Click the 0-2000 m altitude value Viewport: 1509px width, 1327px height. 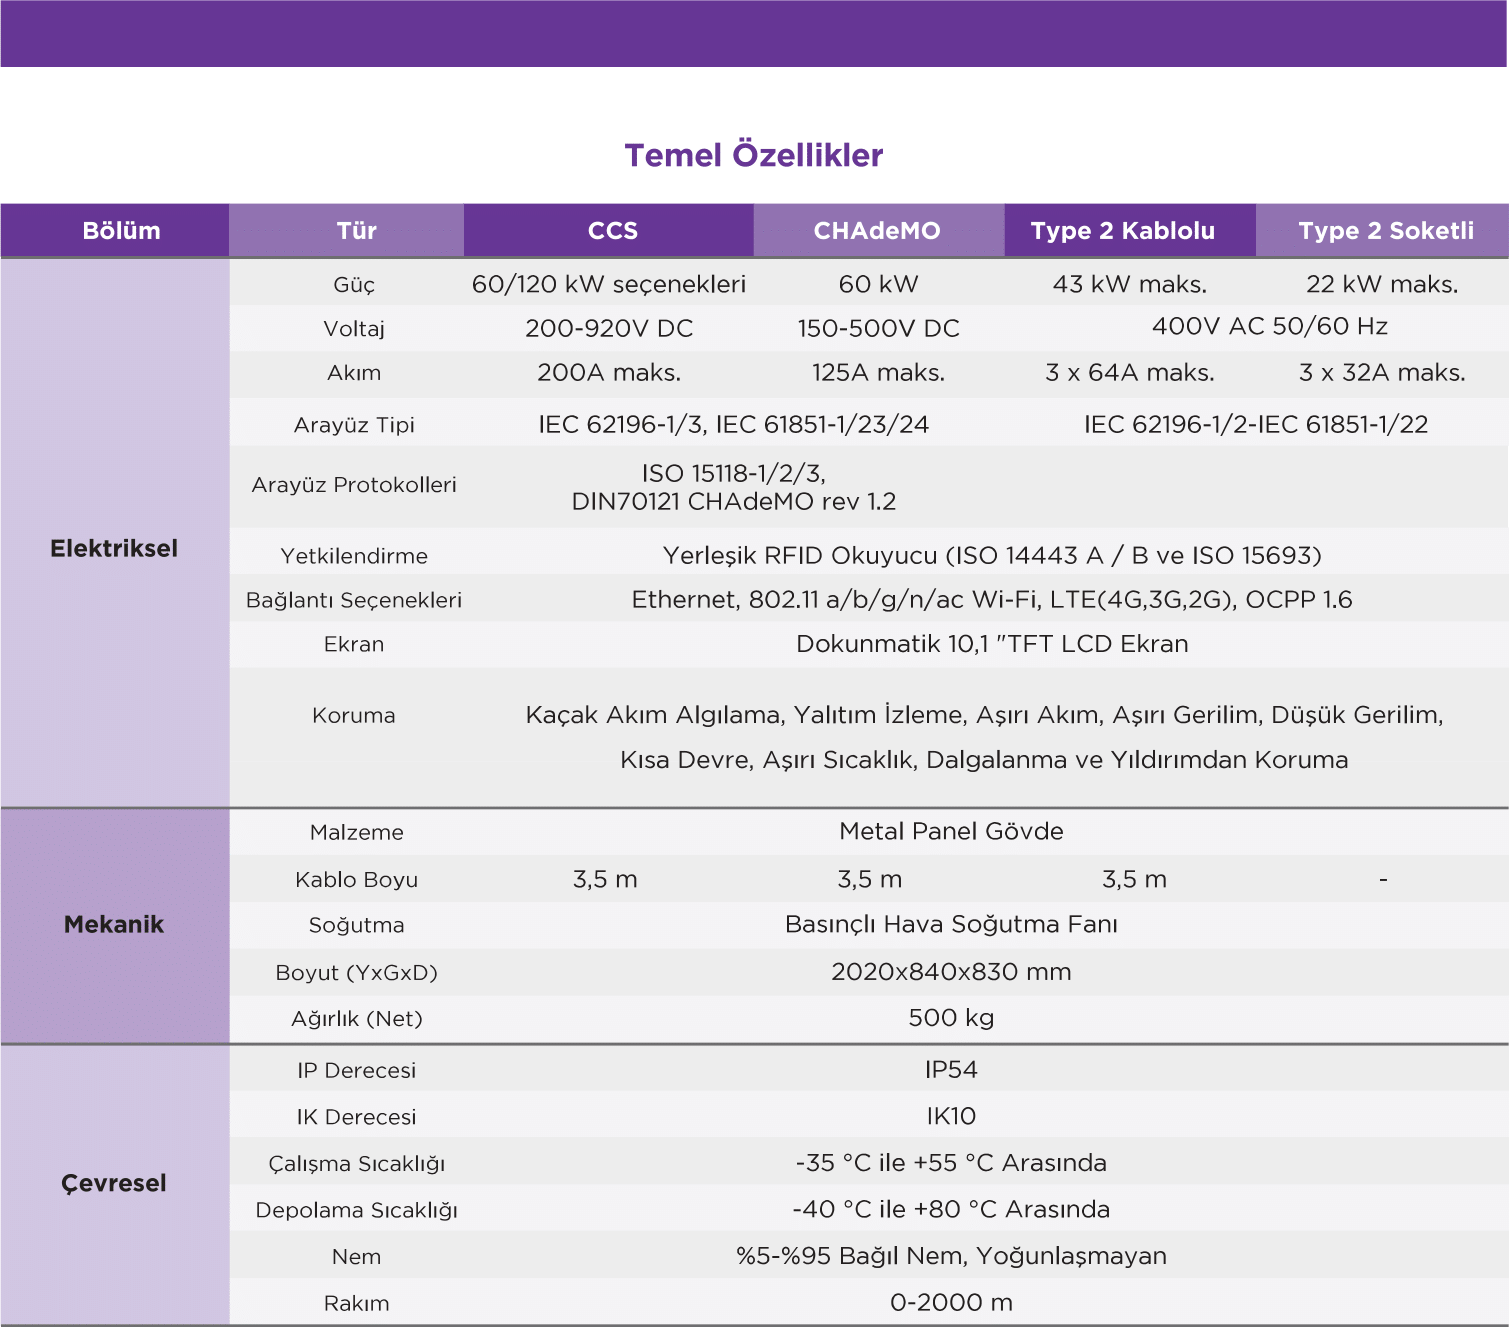(x=951, y=1302)
